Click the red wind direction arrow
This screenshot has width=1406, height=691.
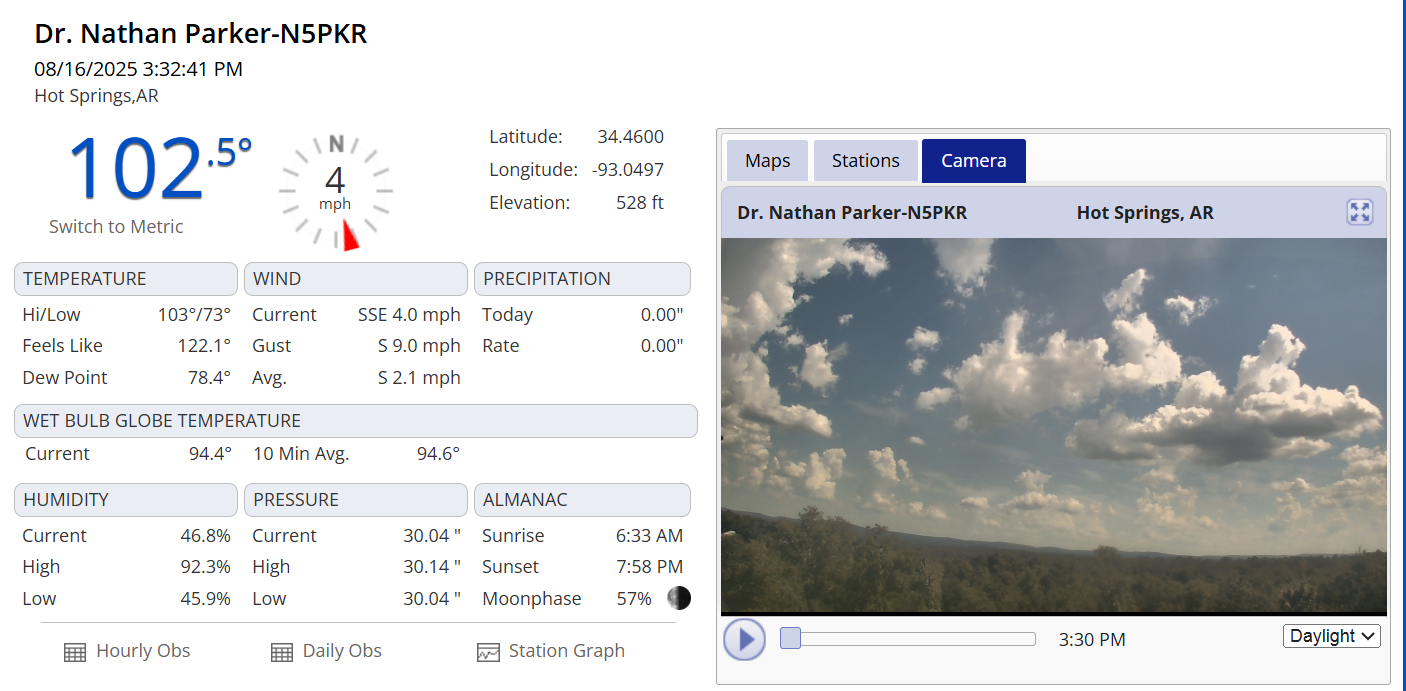click(350, 236)
